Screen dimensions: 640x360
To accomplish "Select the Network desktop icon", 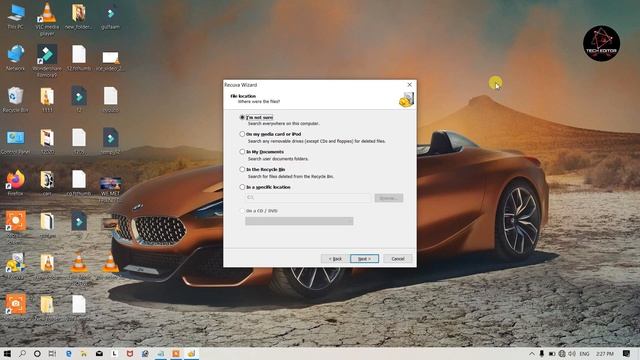I will [16, 58].
